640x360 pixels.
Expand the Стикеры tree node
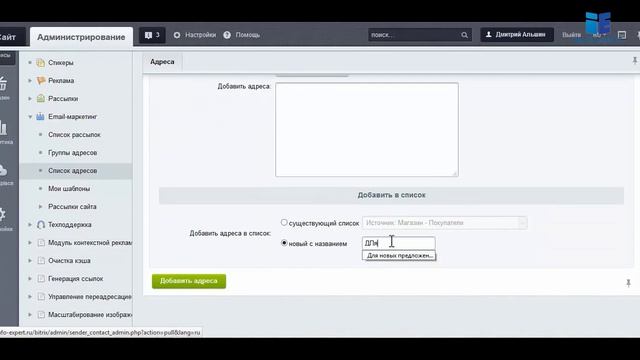pyautogui.click(x=30, y=62)
